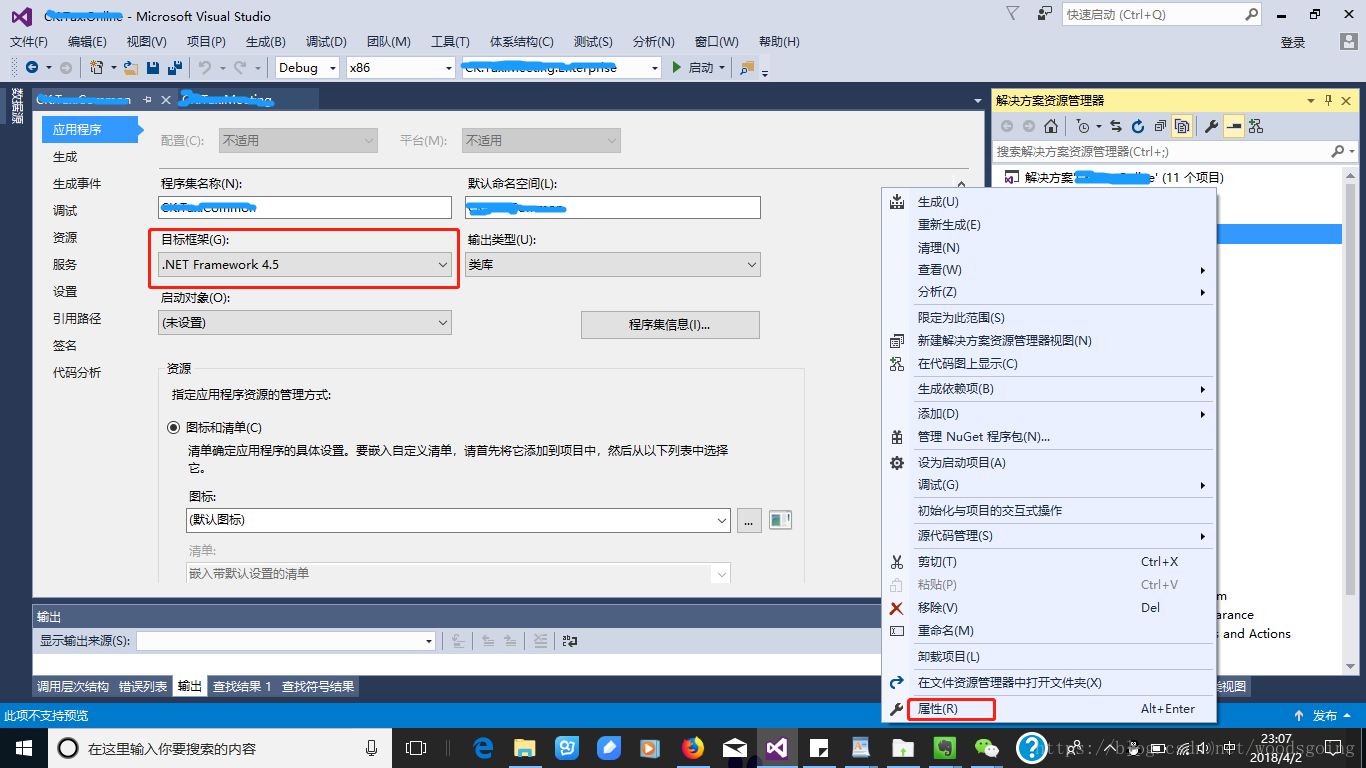Click the 发布 publish button in status bar
Viewport: 1366px width, 768px height.
point(1323,716)
